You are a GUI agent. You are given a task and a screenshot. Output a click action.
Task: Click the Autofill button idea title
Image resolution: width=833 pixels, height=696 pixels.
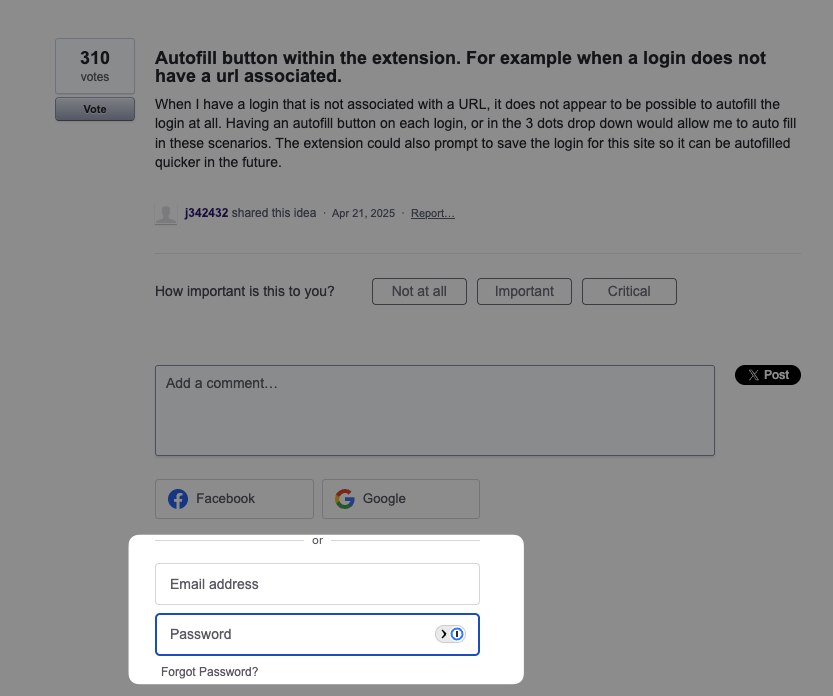click(460, 67)
